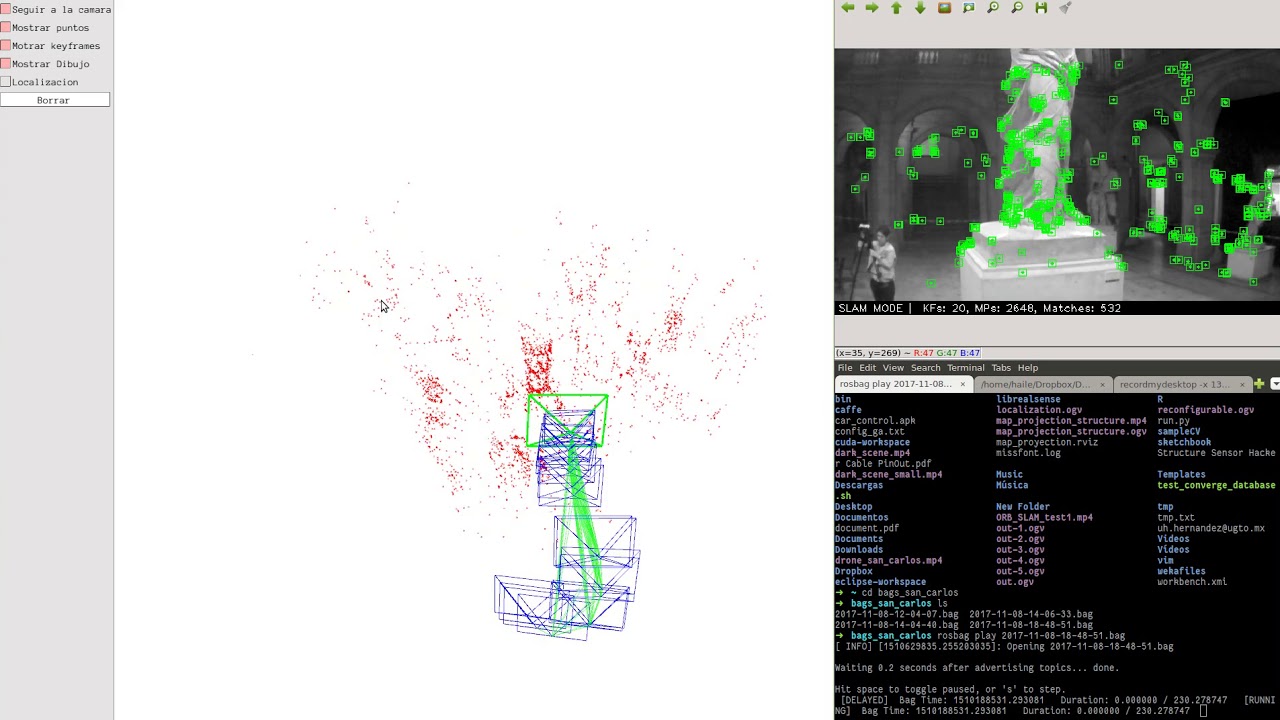Click 'missfont.log' in terminal listing

[x=1028, y=453]
